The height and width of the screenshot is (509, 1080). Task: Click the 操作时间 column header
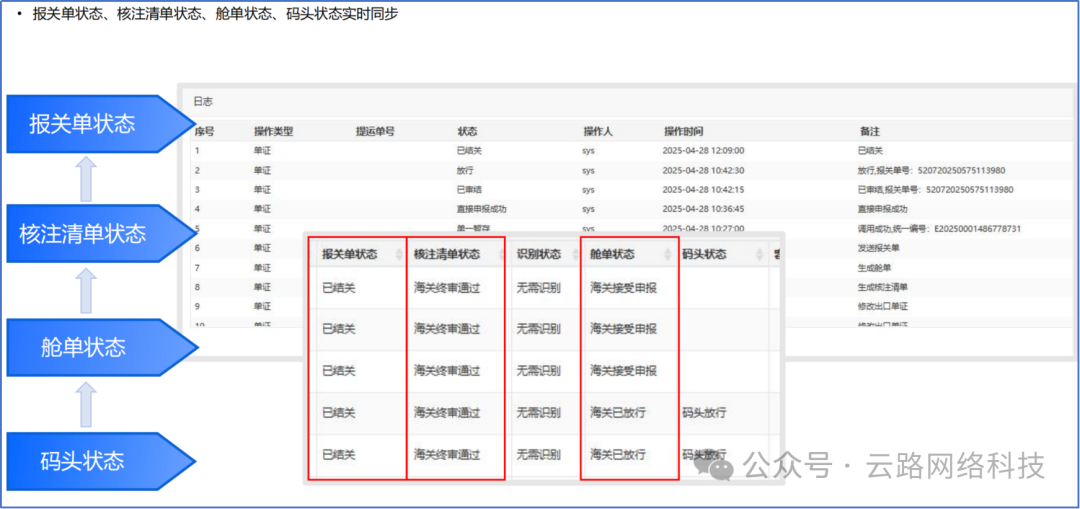click(x=683, y=131)
